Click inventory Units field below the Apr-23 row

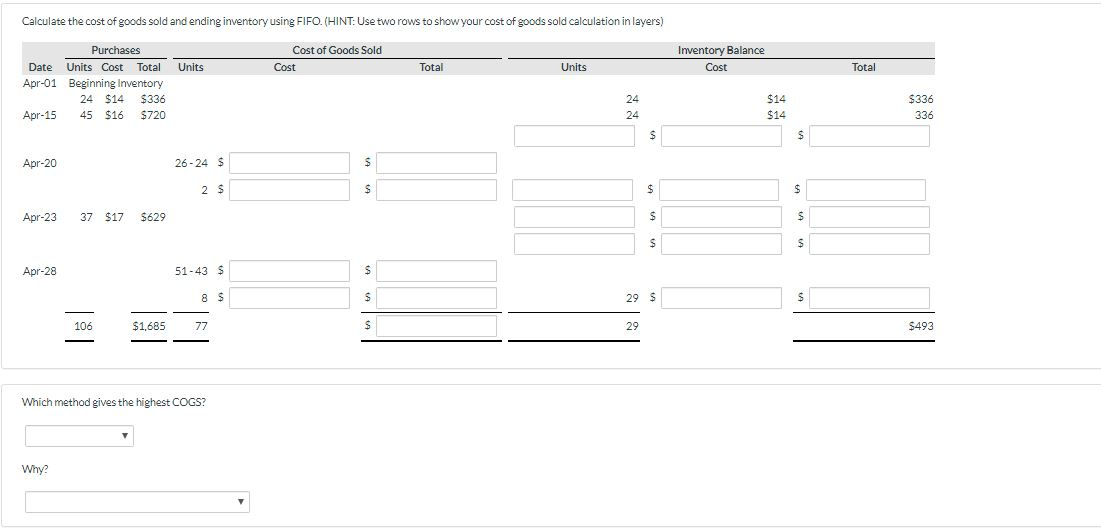point(574,244)
